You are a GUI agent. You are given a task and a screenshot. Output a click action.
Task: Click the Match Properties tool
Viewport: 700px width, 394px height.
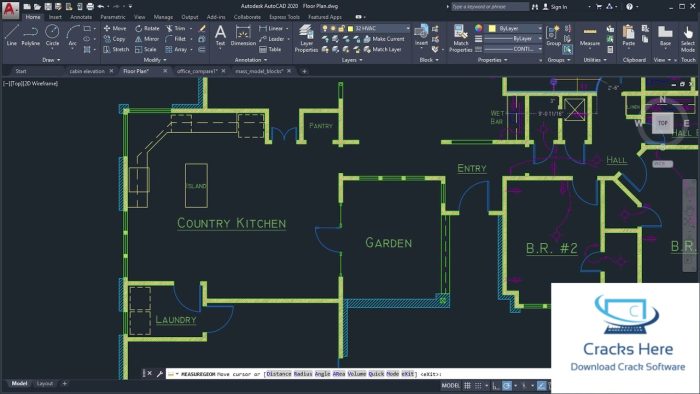click(460, 38)
